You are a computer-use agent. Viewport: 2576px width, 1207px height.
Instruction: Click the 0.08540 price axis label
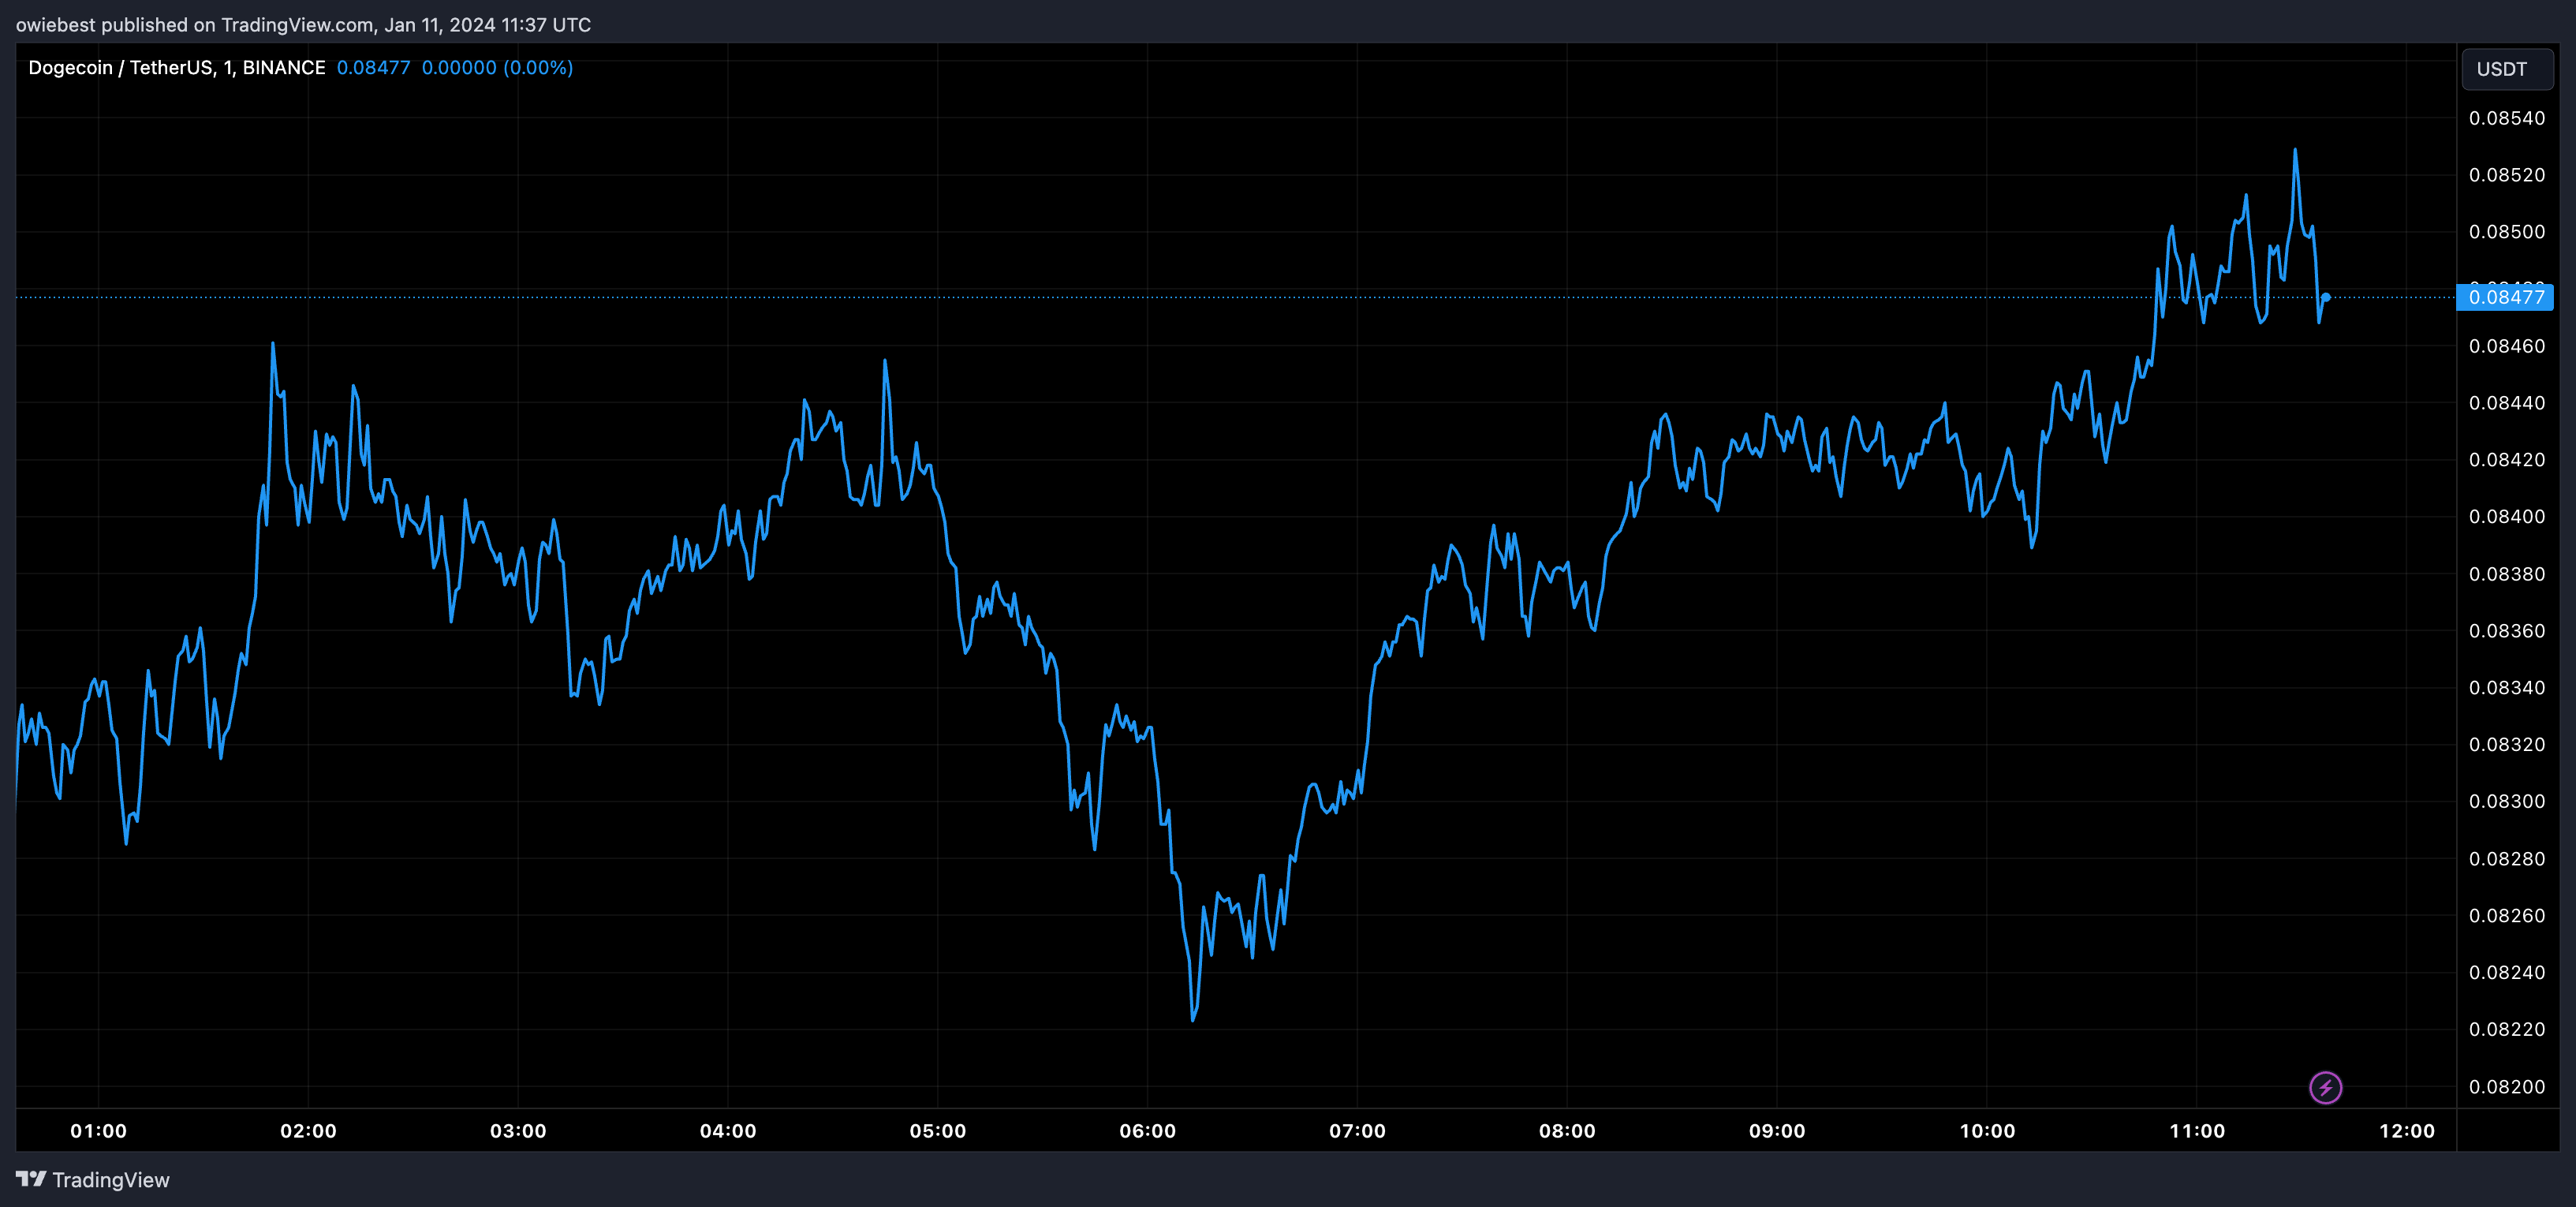2507,118
